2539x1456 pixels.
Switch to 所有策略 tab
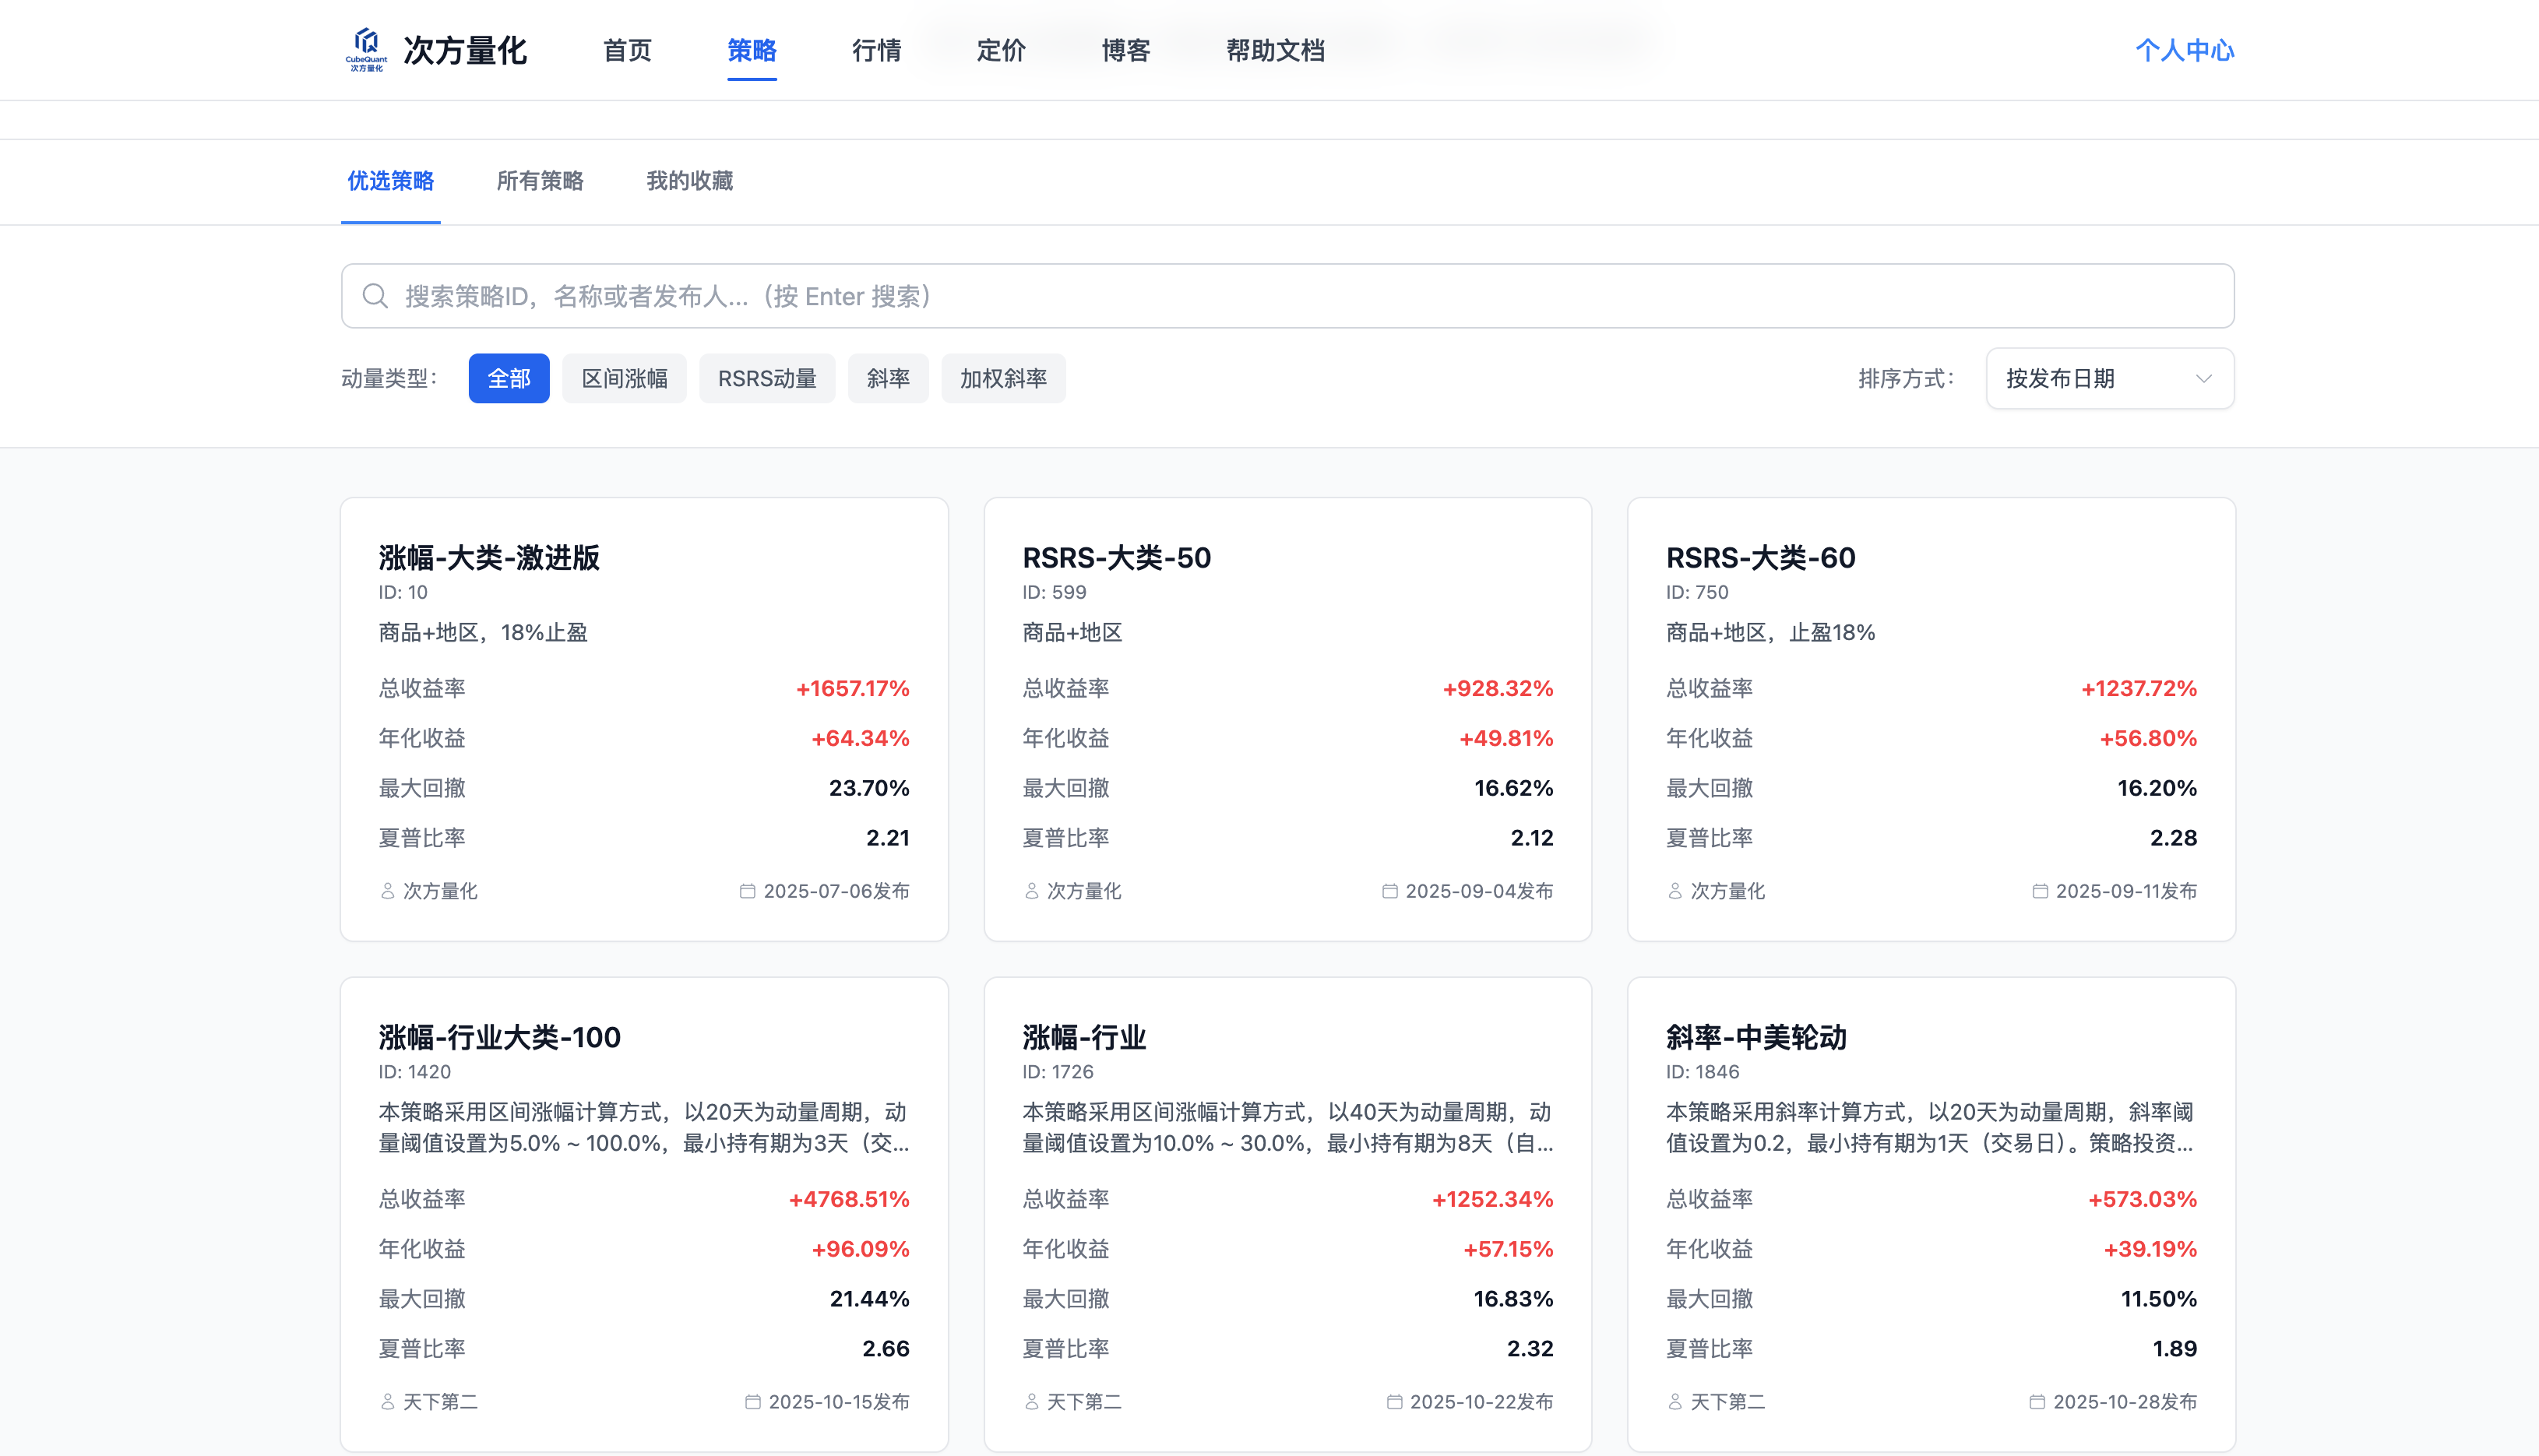point(540,181)
